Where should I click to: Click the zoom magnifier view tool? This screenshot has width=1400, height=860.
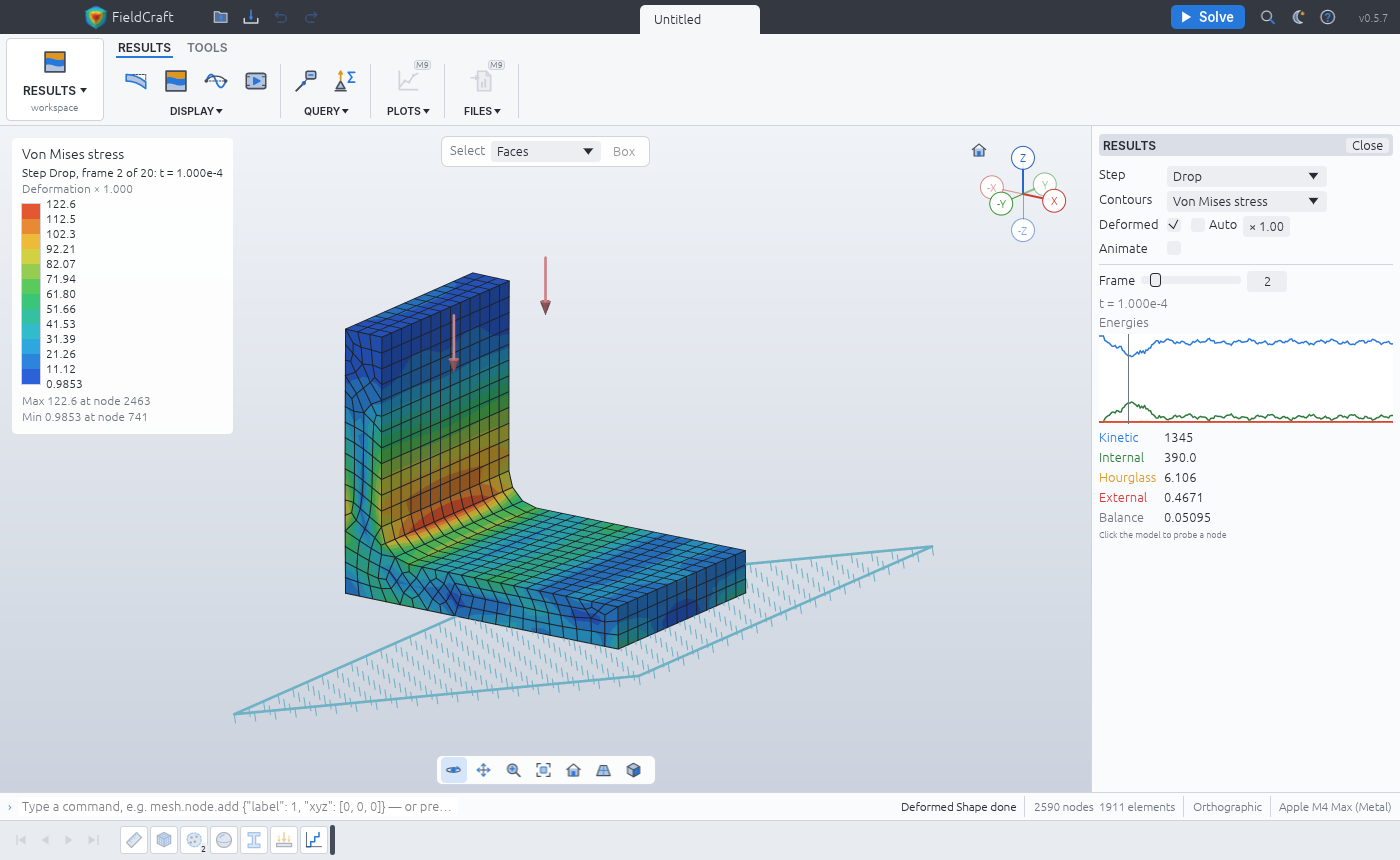(x=514, y=770)
